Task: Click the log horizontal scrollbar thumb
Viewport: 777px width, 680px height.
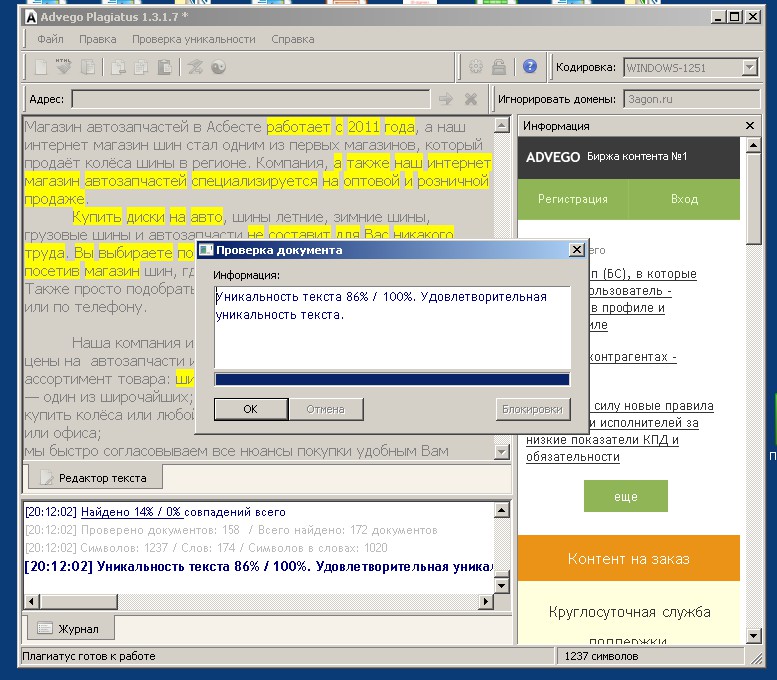Action: click(78, 602)
